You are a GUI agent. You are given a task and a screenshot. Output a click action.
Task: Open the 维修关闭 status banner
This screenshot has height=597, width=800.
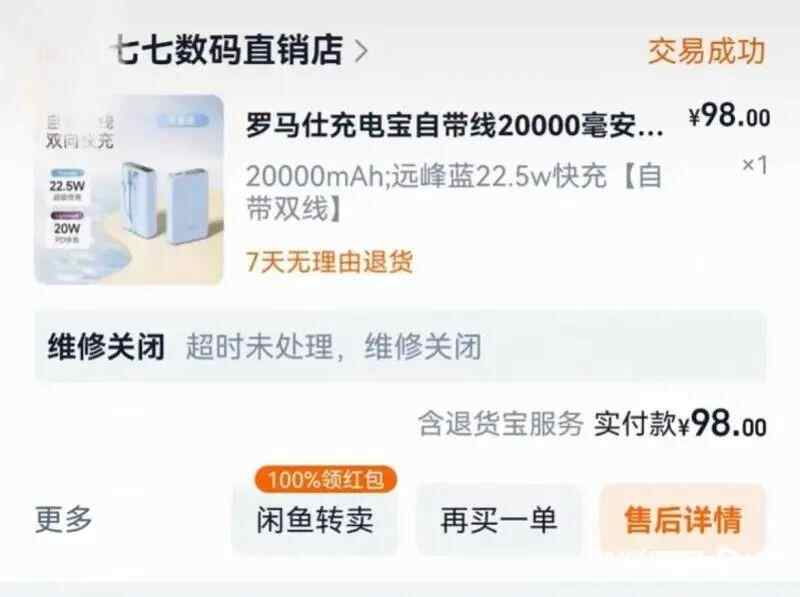[x=401, y=346]
